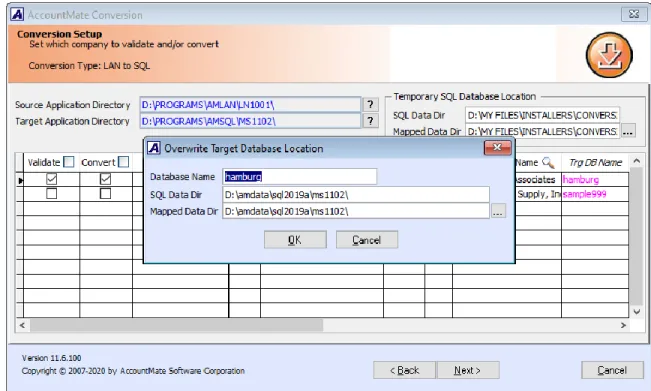Click the Target Application Directory path field
This screenshot has width=651, height=391.
pyautogui.click(x=250, y=121)
